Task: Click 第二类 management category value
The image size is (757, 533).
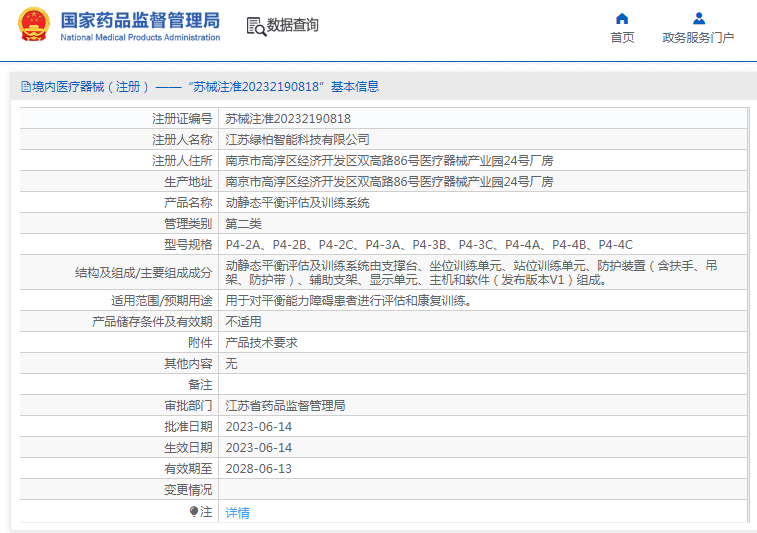Action: point(243,224)
